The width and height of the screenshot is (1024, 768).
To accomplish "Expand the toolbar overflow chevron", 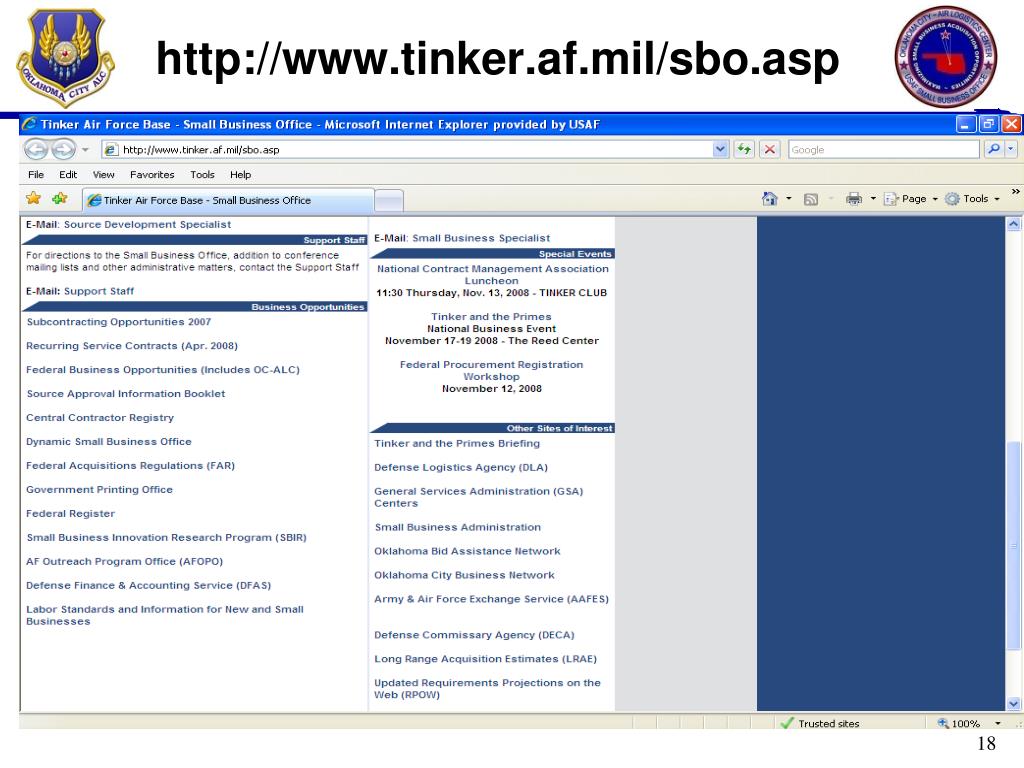I will point(1016,191).
